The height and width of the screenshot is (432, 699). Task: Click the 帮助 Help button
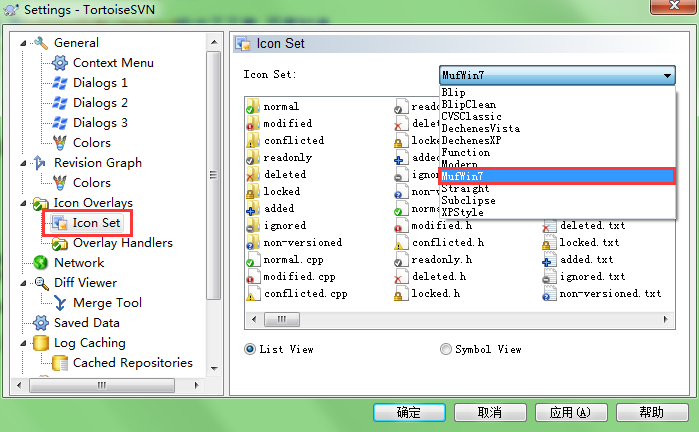pos(652,412)
